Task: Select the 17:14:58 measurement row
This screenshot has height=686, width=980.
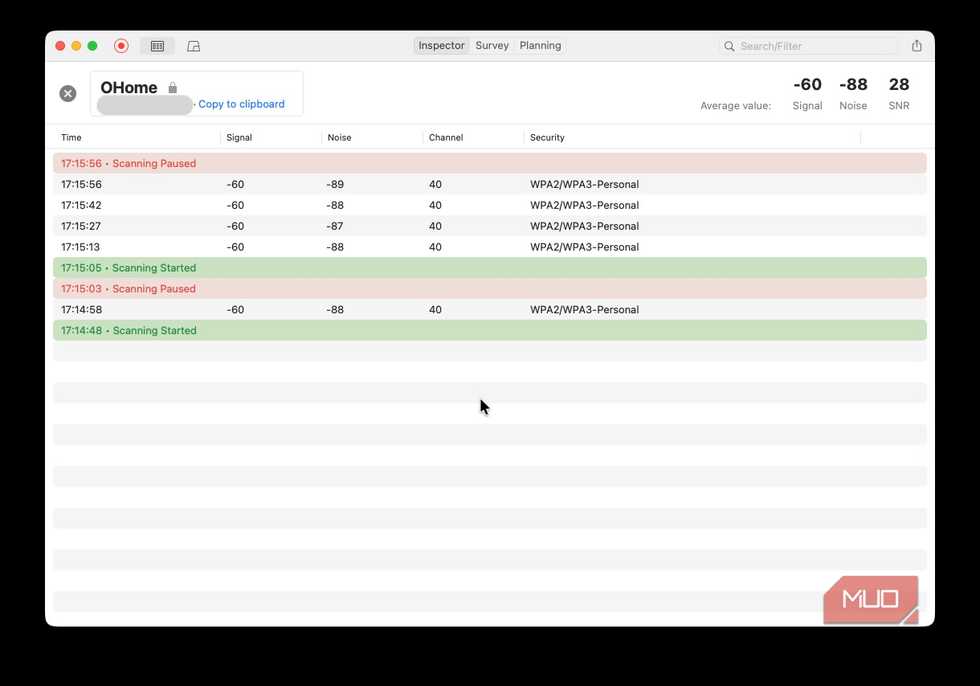Action: click(x=489, y=309)
